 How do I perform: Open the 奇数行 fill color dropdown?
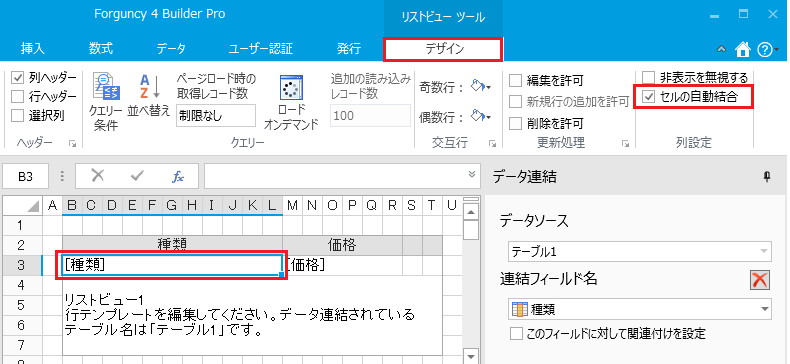(481, 87)
